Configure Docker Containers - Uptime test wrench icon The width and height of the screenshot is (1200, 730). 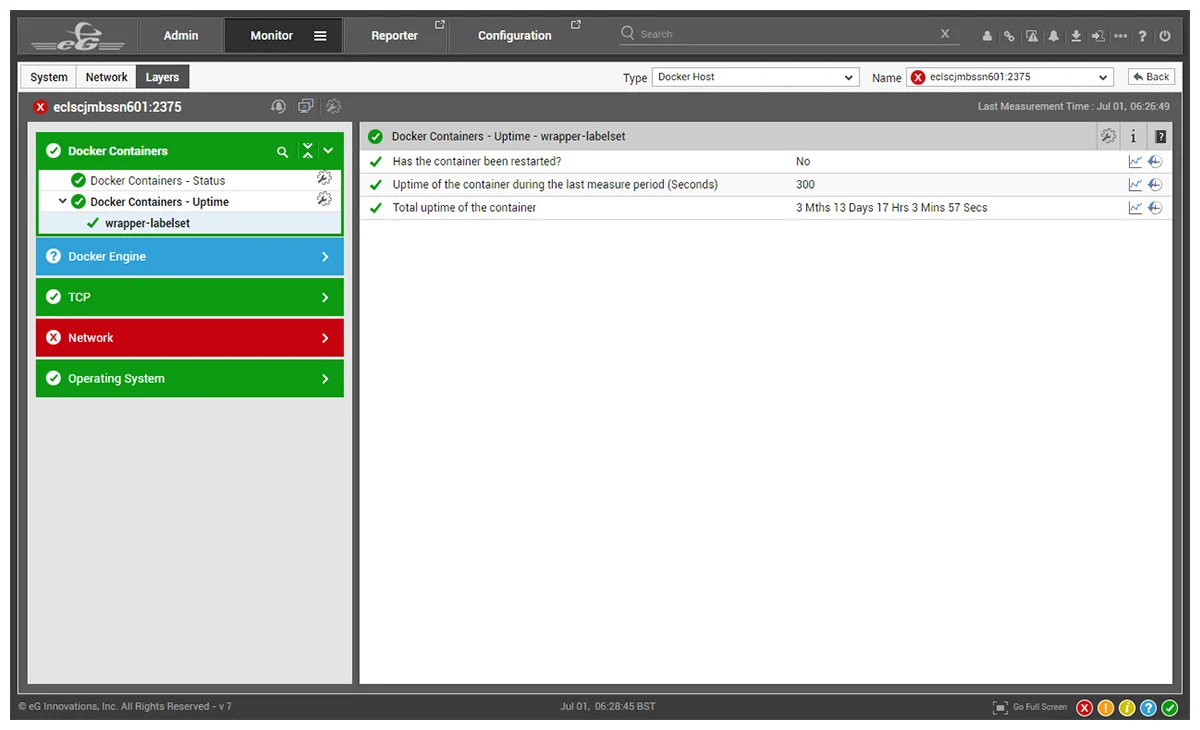pyautogui.click(x=324, y=199)
